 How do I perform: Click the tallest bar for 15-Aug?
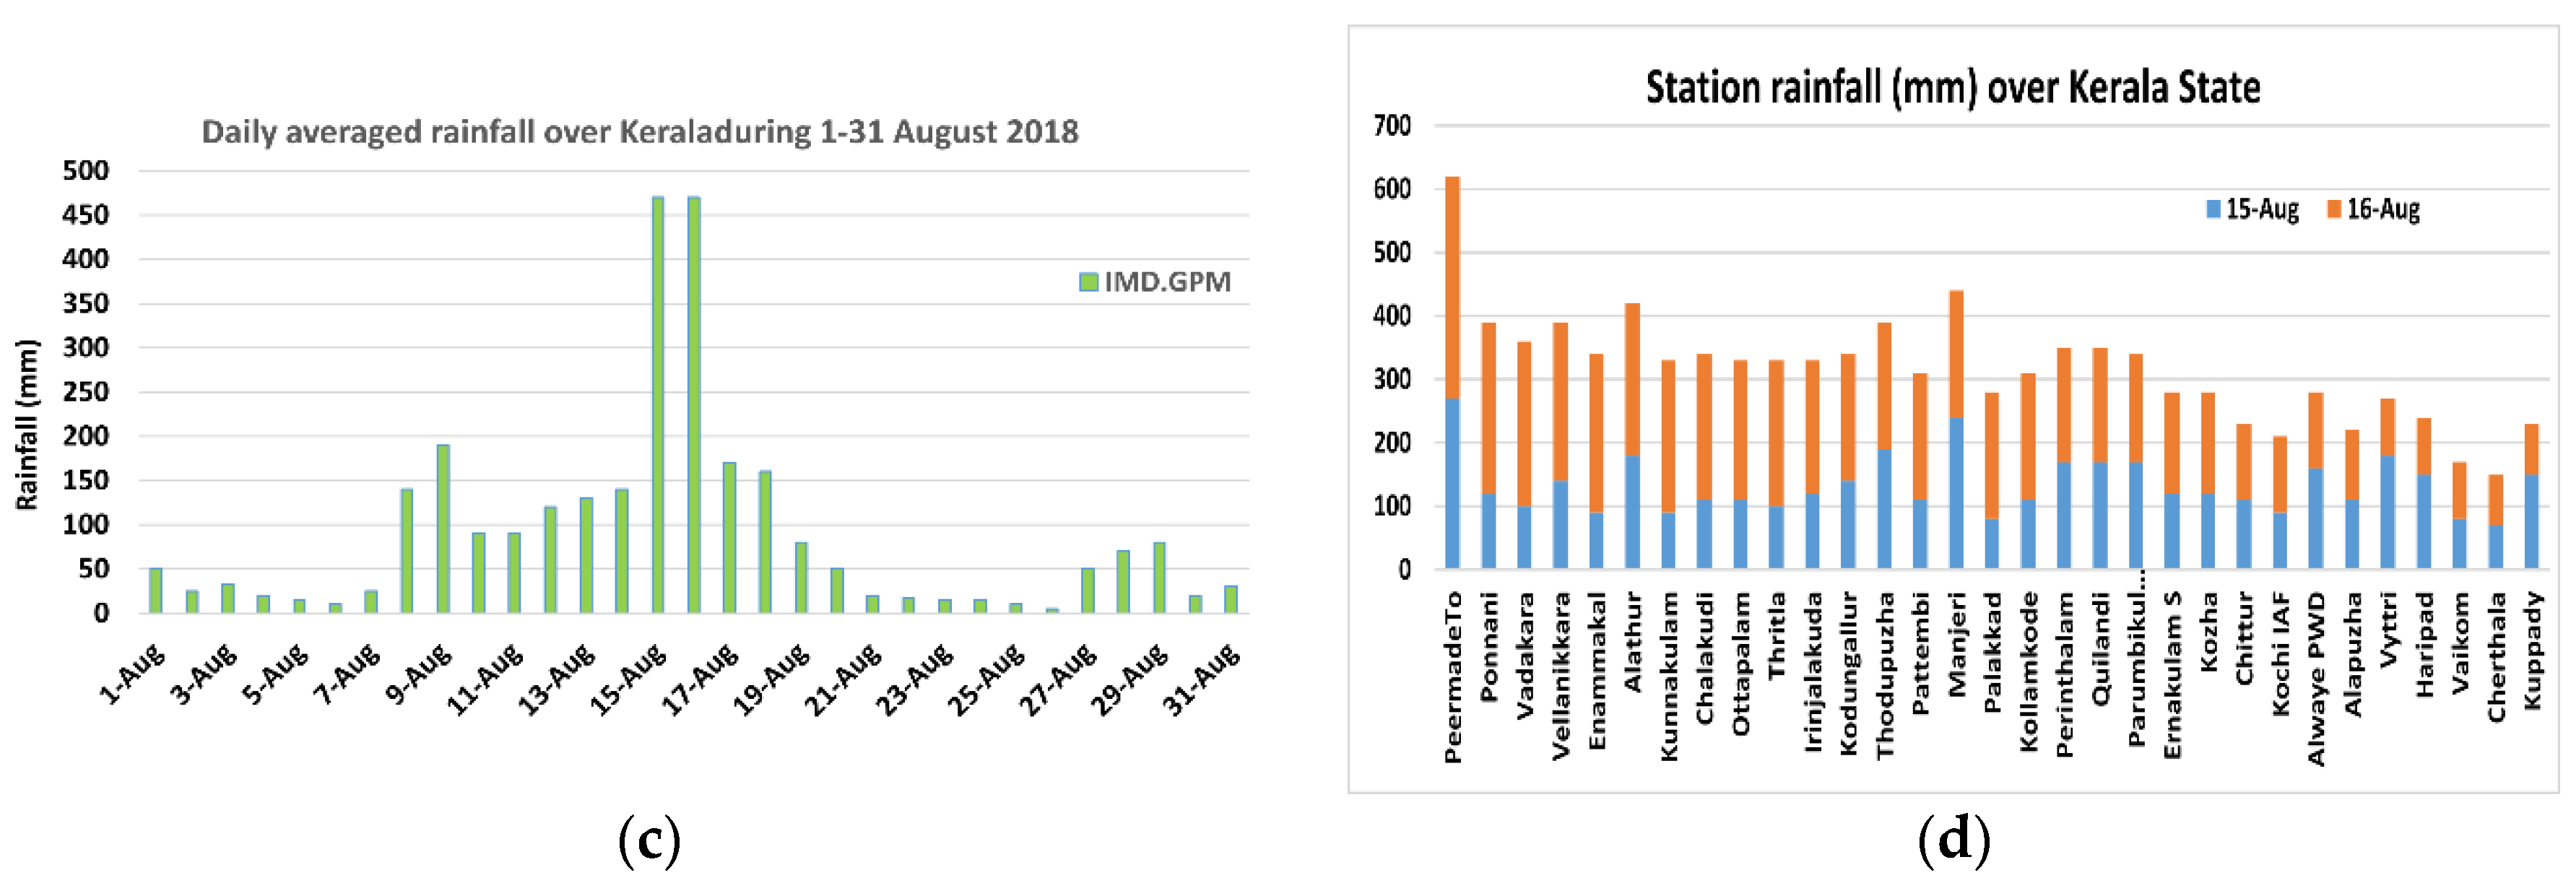point(658,405)
